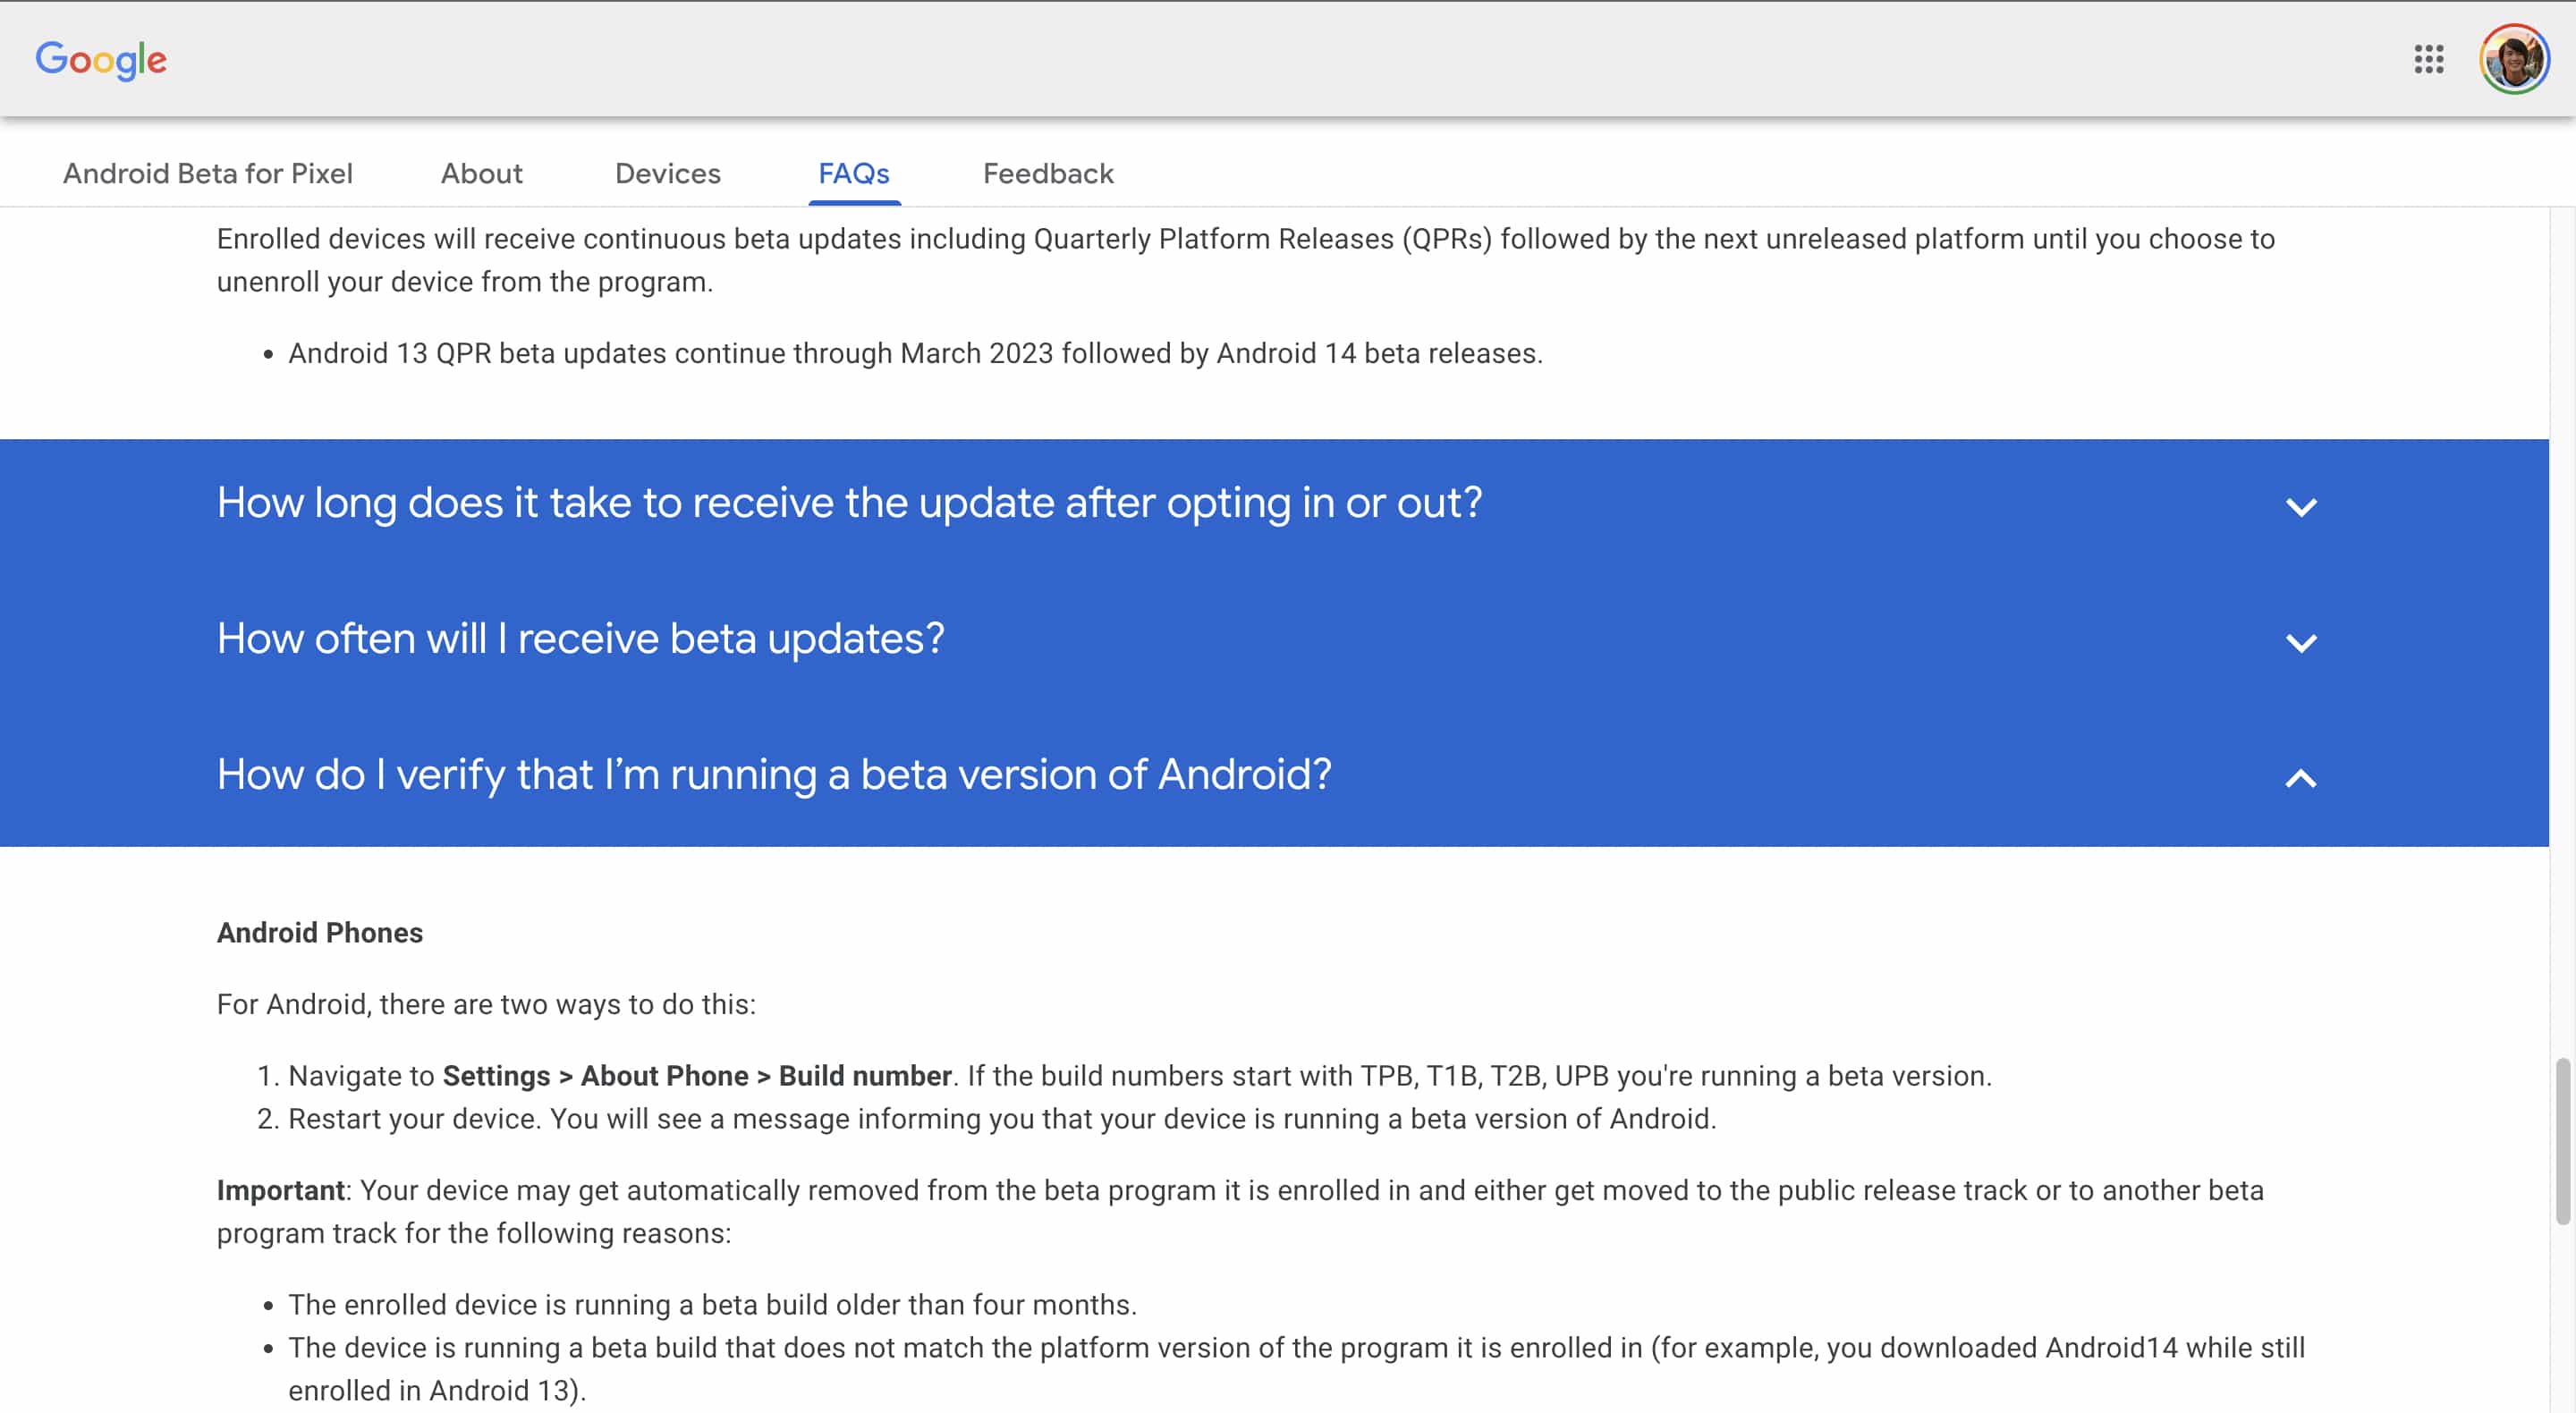
Task: Go to the About section
Action: coord(481,173)
